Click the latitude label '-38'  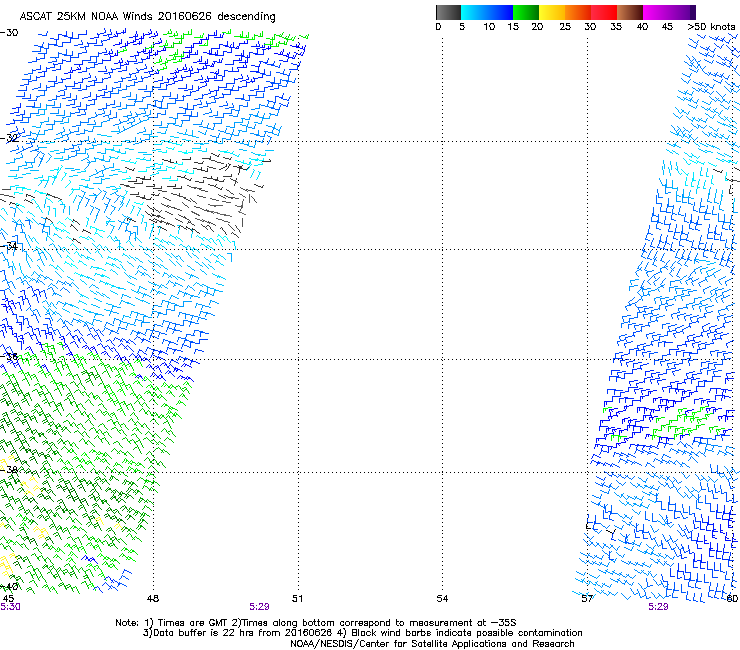(x=9, y=470)
